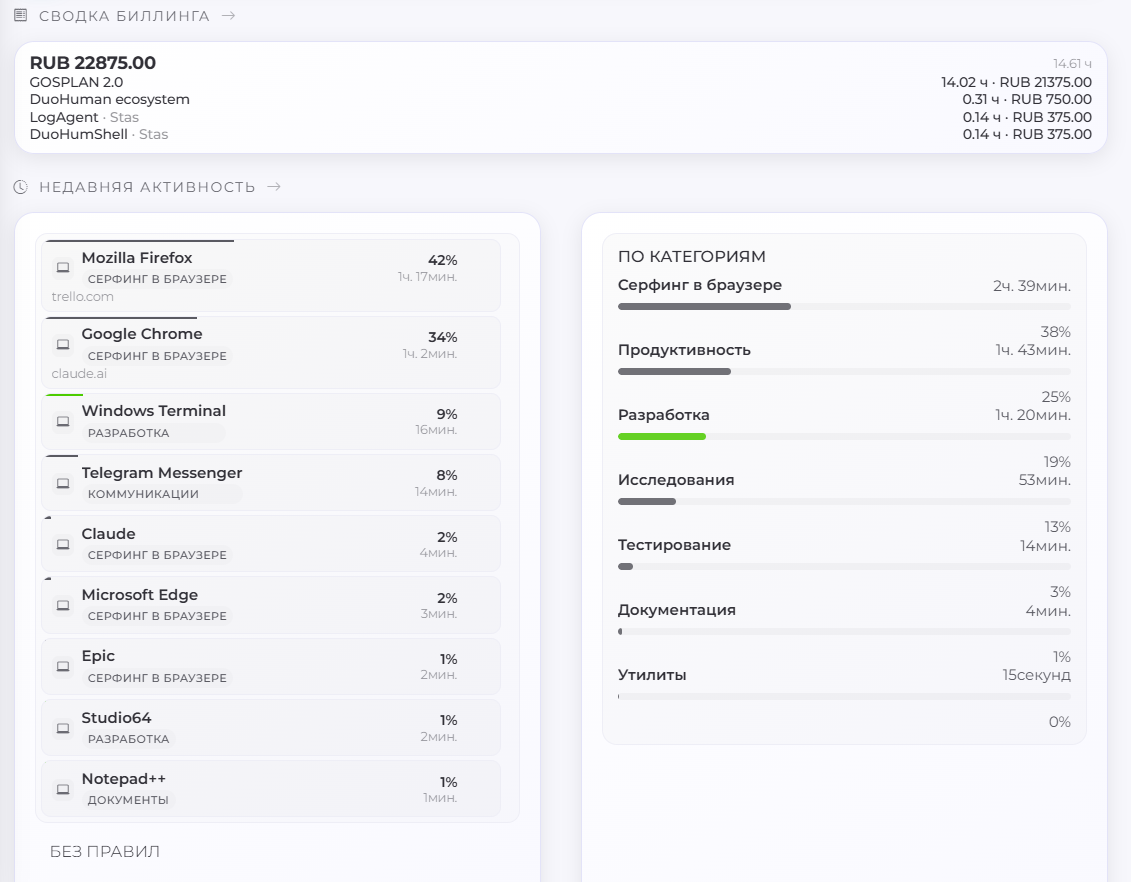Select the Серфинг в браузере category label
The width and height of the screenshot is (1131, 882).
700,285
